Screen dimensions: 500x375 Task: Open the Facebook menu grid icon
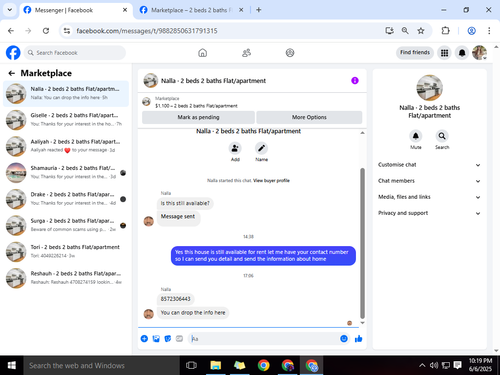[444, 53]
